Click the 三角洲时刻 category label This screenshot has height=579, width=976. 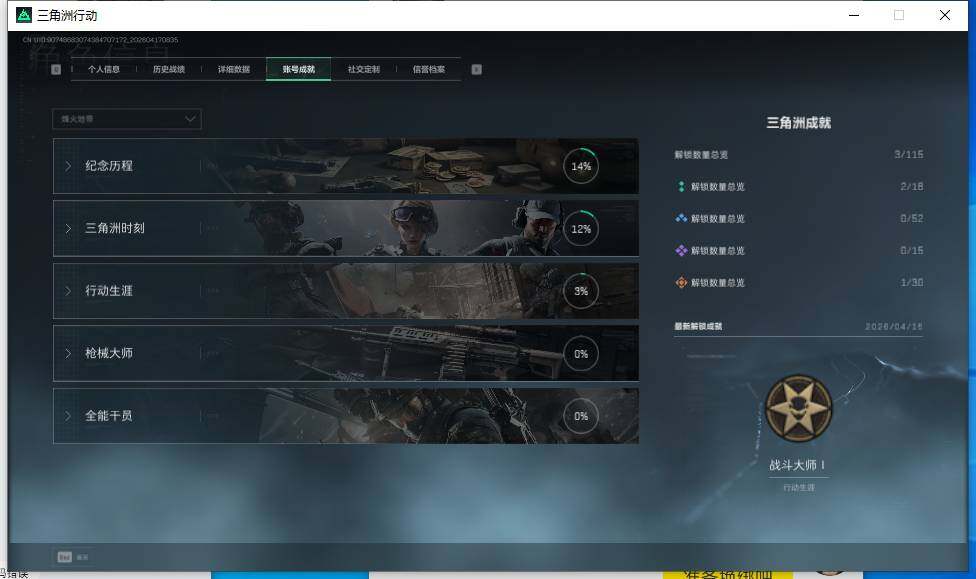(x=115, y=228)
